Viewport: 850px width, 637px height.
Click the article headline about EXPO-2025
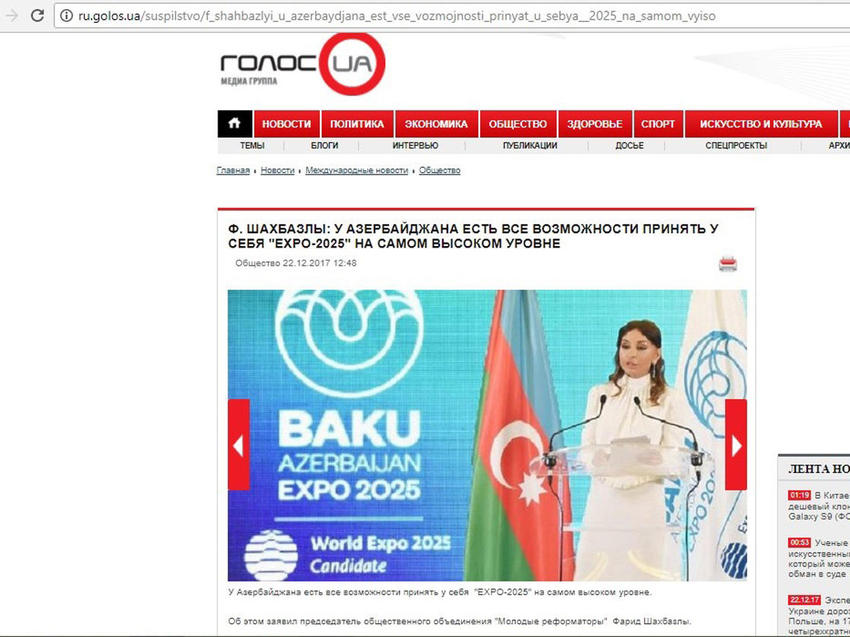pos(473,236)
